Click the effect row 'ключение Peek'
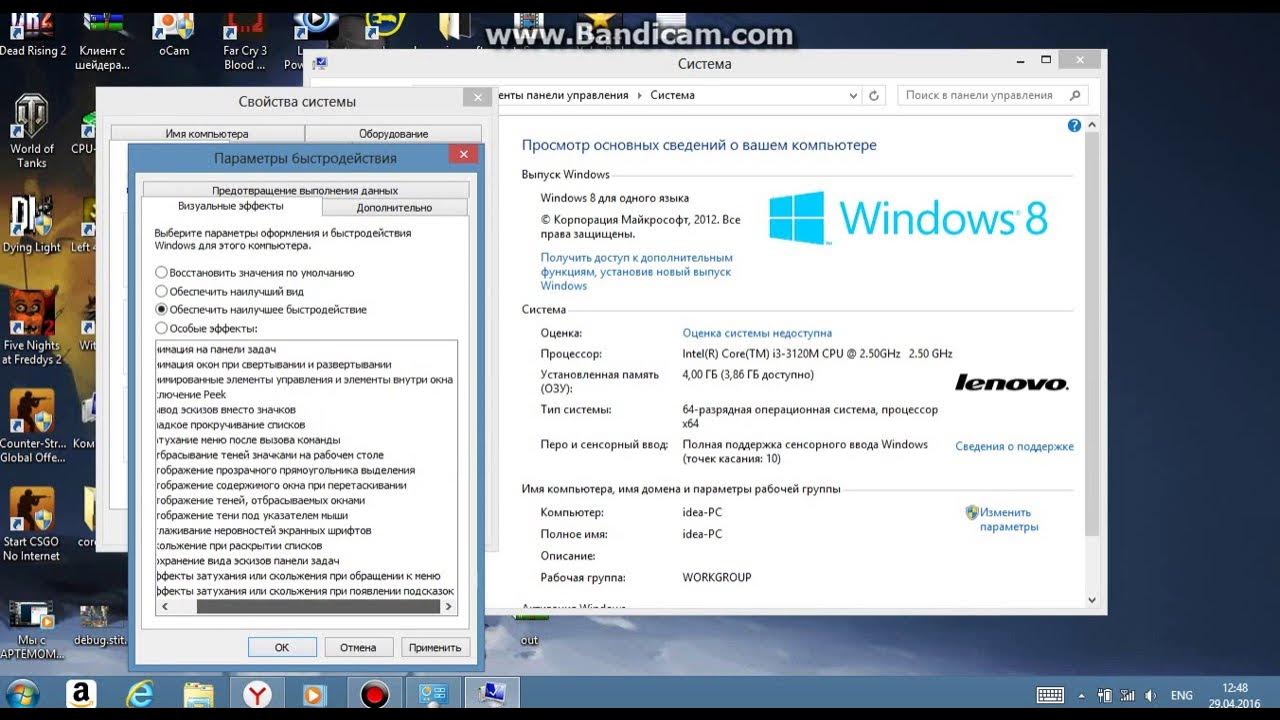 pos(192,395)
